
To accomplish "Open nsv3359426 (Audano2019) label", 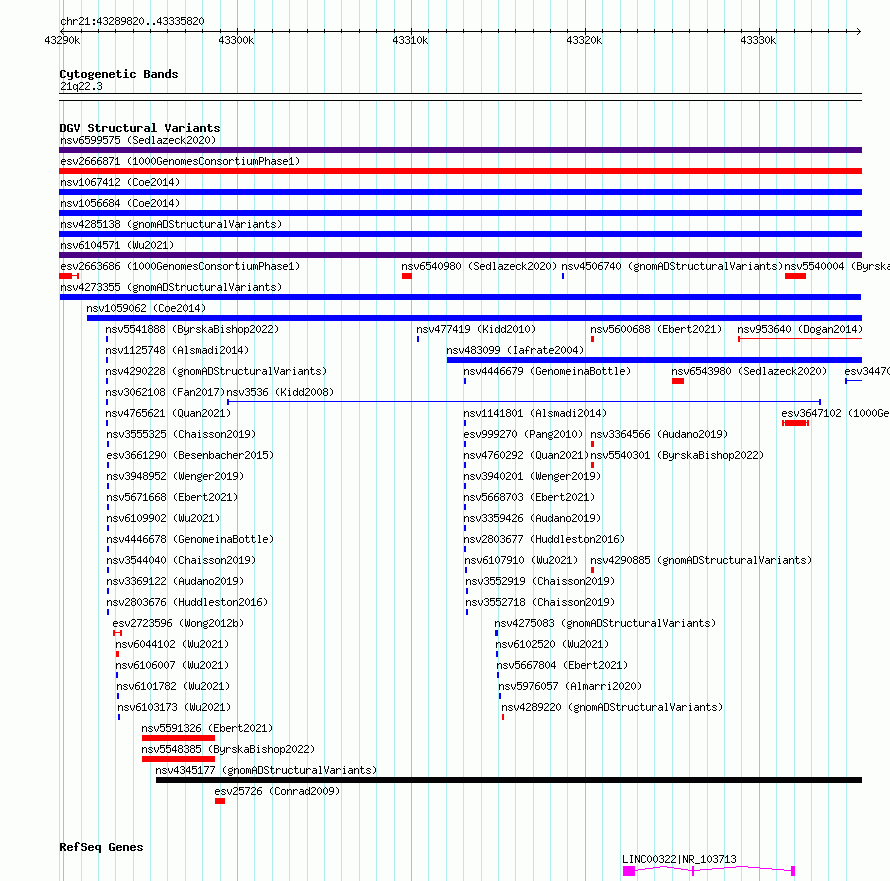I will [532, 518].
